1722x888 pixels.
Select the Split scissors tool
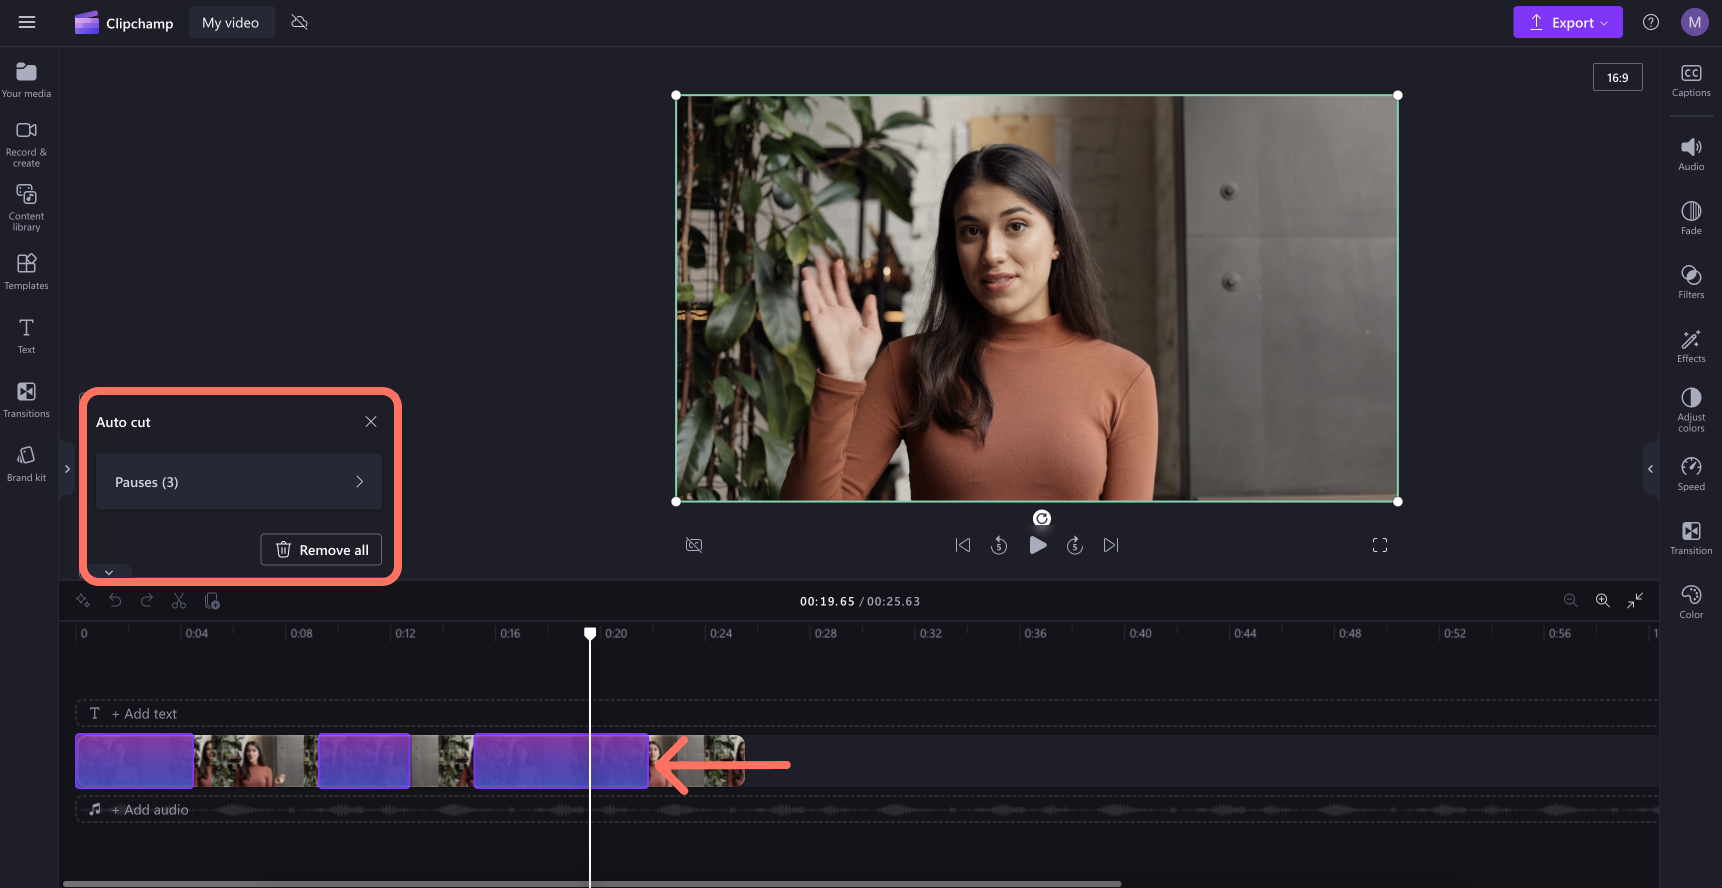[179, 601]
